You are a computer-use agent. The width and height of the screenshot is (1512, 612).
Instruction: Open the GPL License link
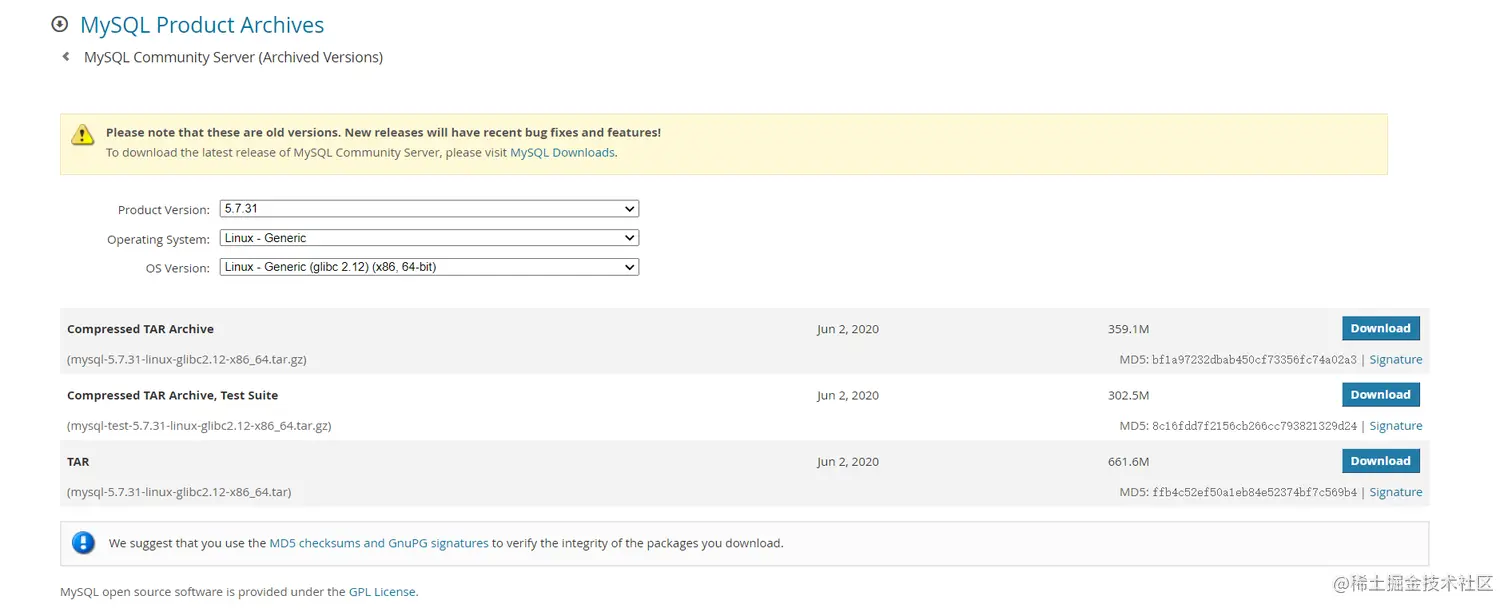pos(382,591)
